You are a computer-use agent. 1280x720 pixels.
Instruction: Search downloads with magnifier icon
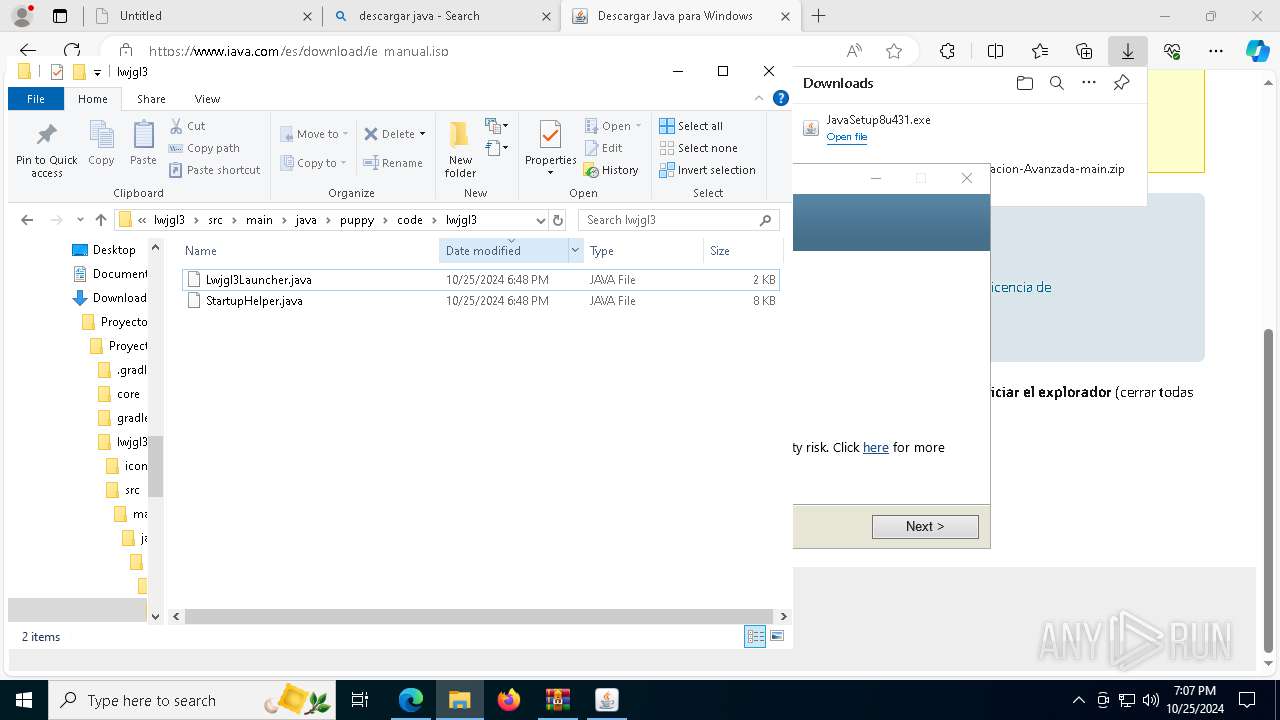tap(1056, 83)
